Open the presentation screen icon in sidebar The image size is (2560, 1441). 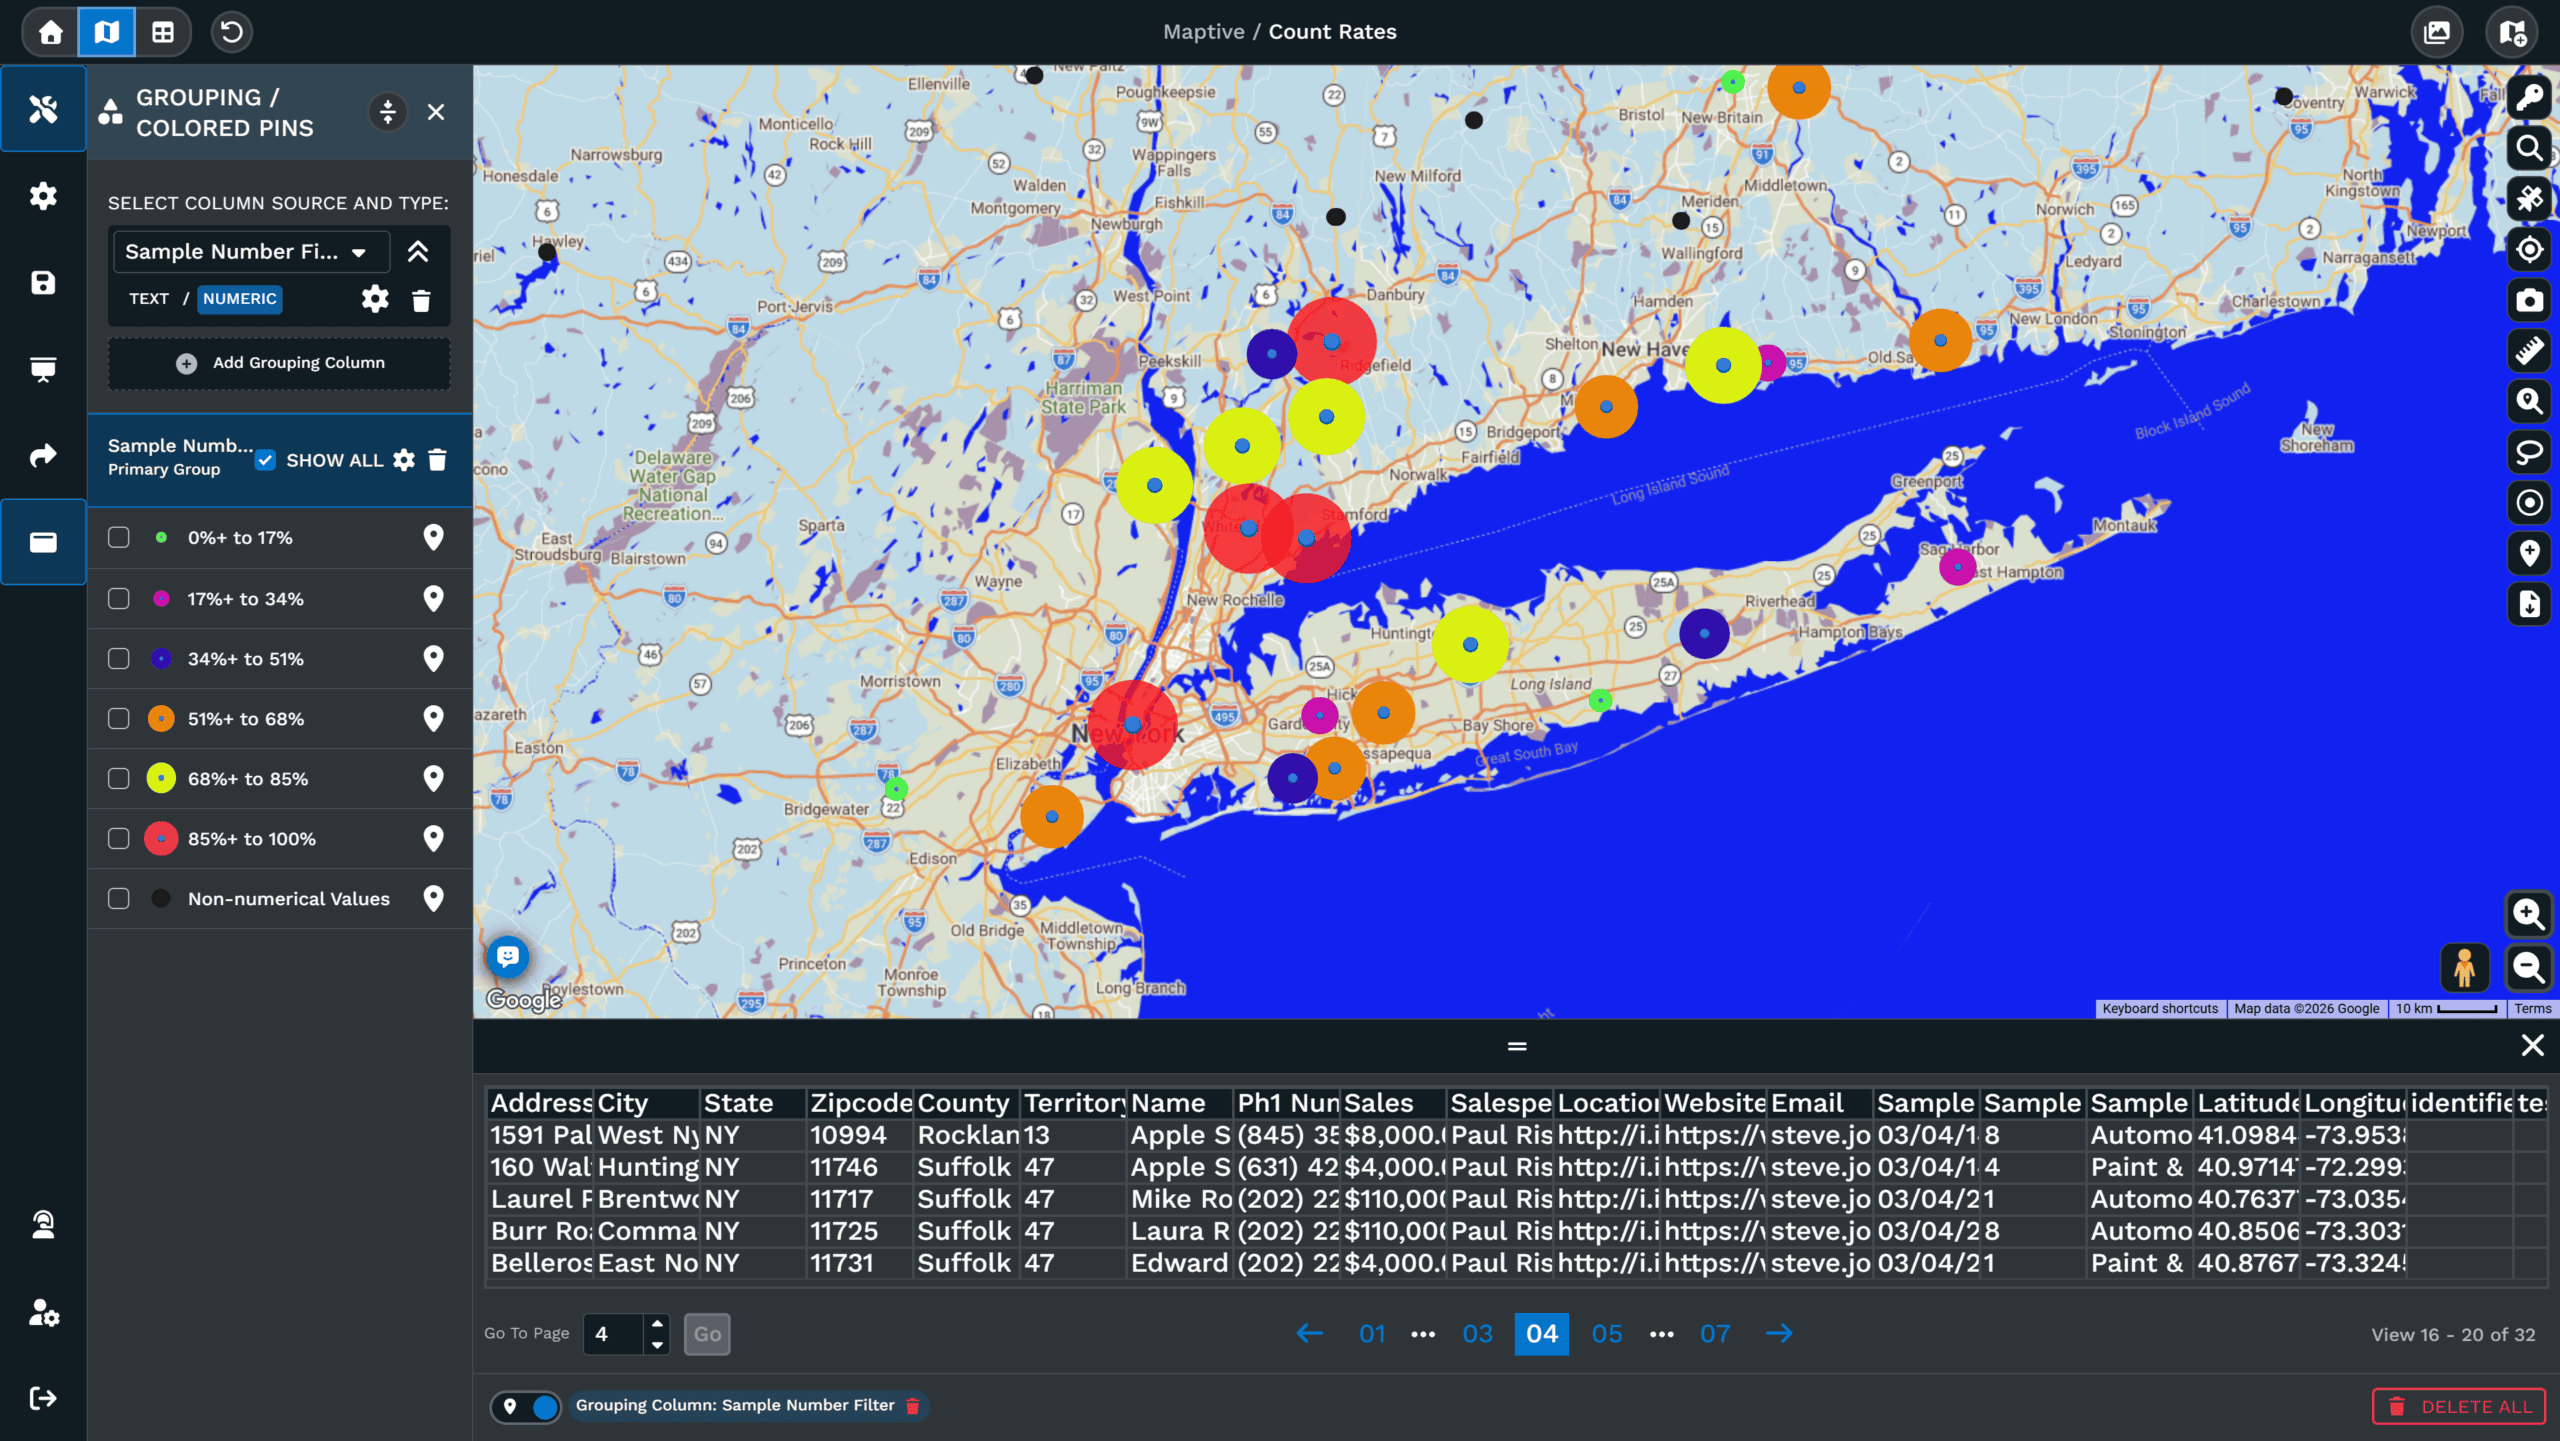click(43, 370)
